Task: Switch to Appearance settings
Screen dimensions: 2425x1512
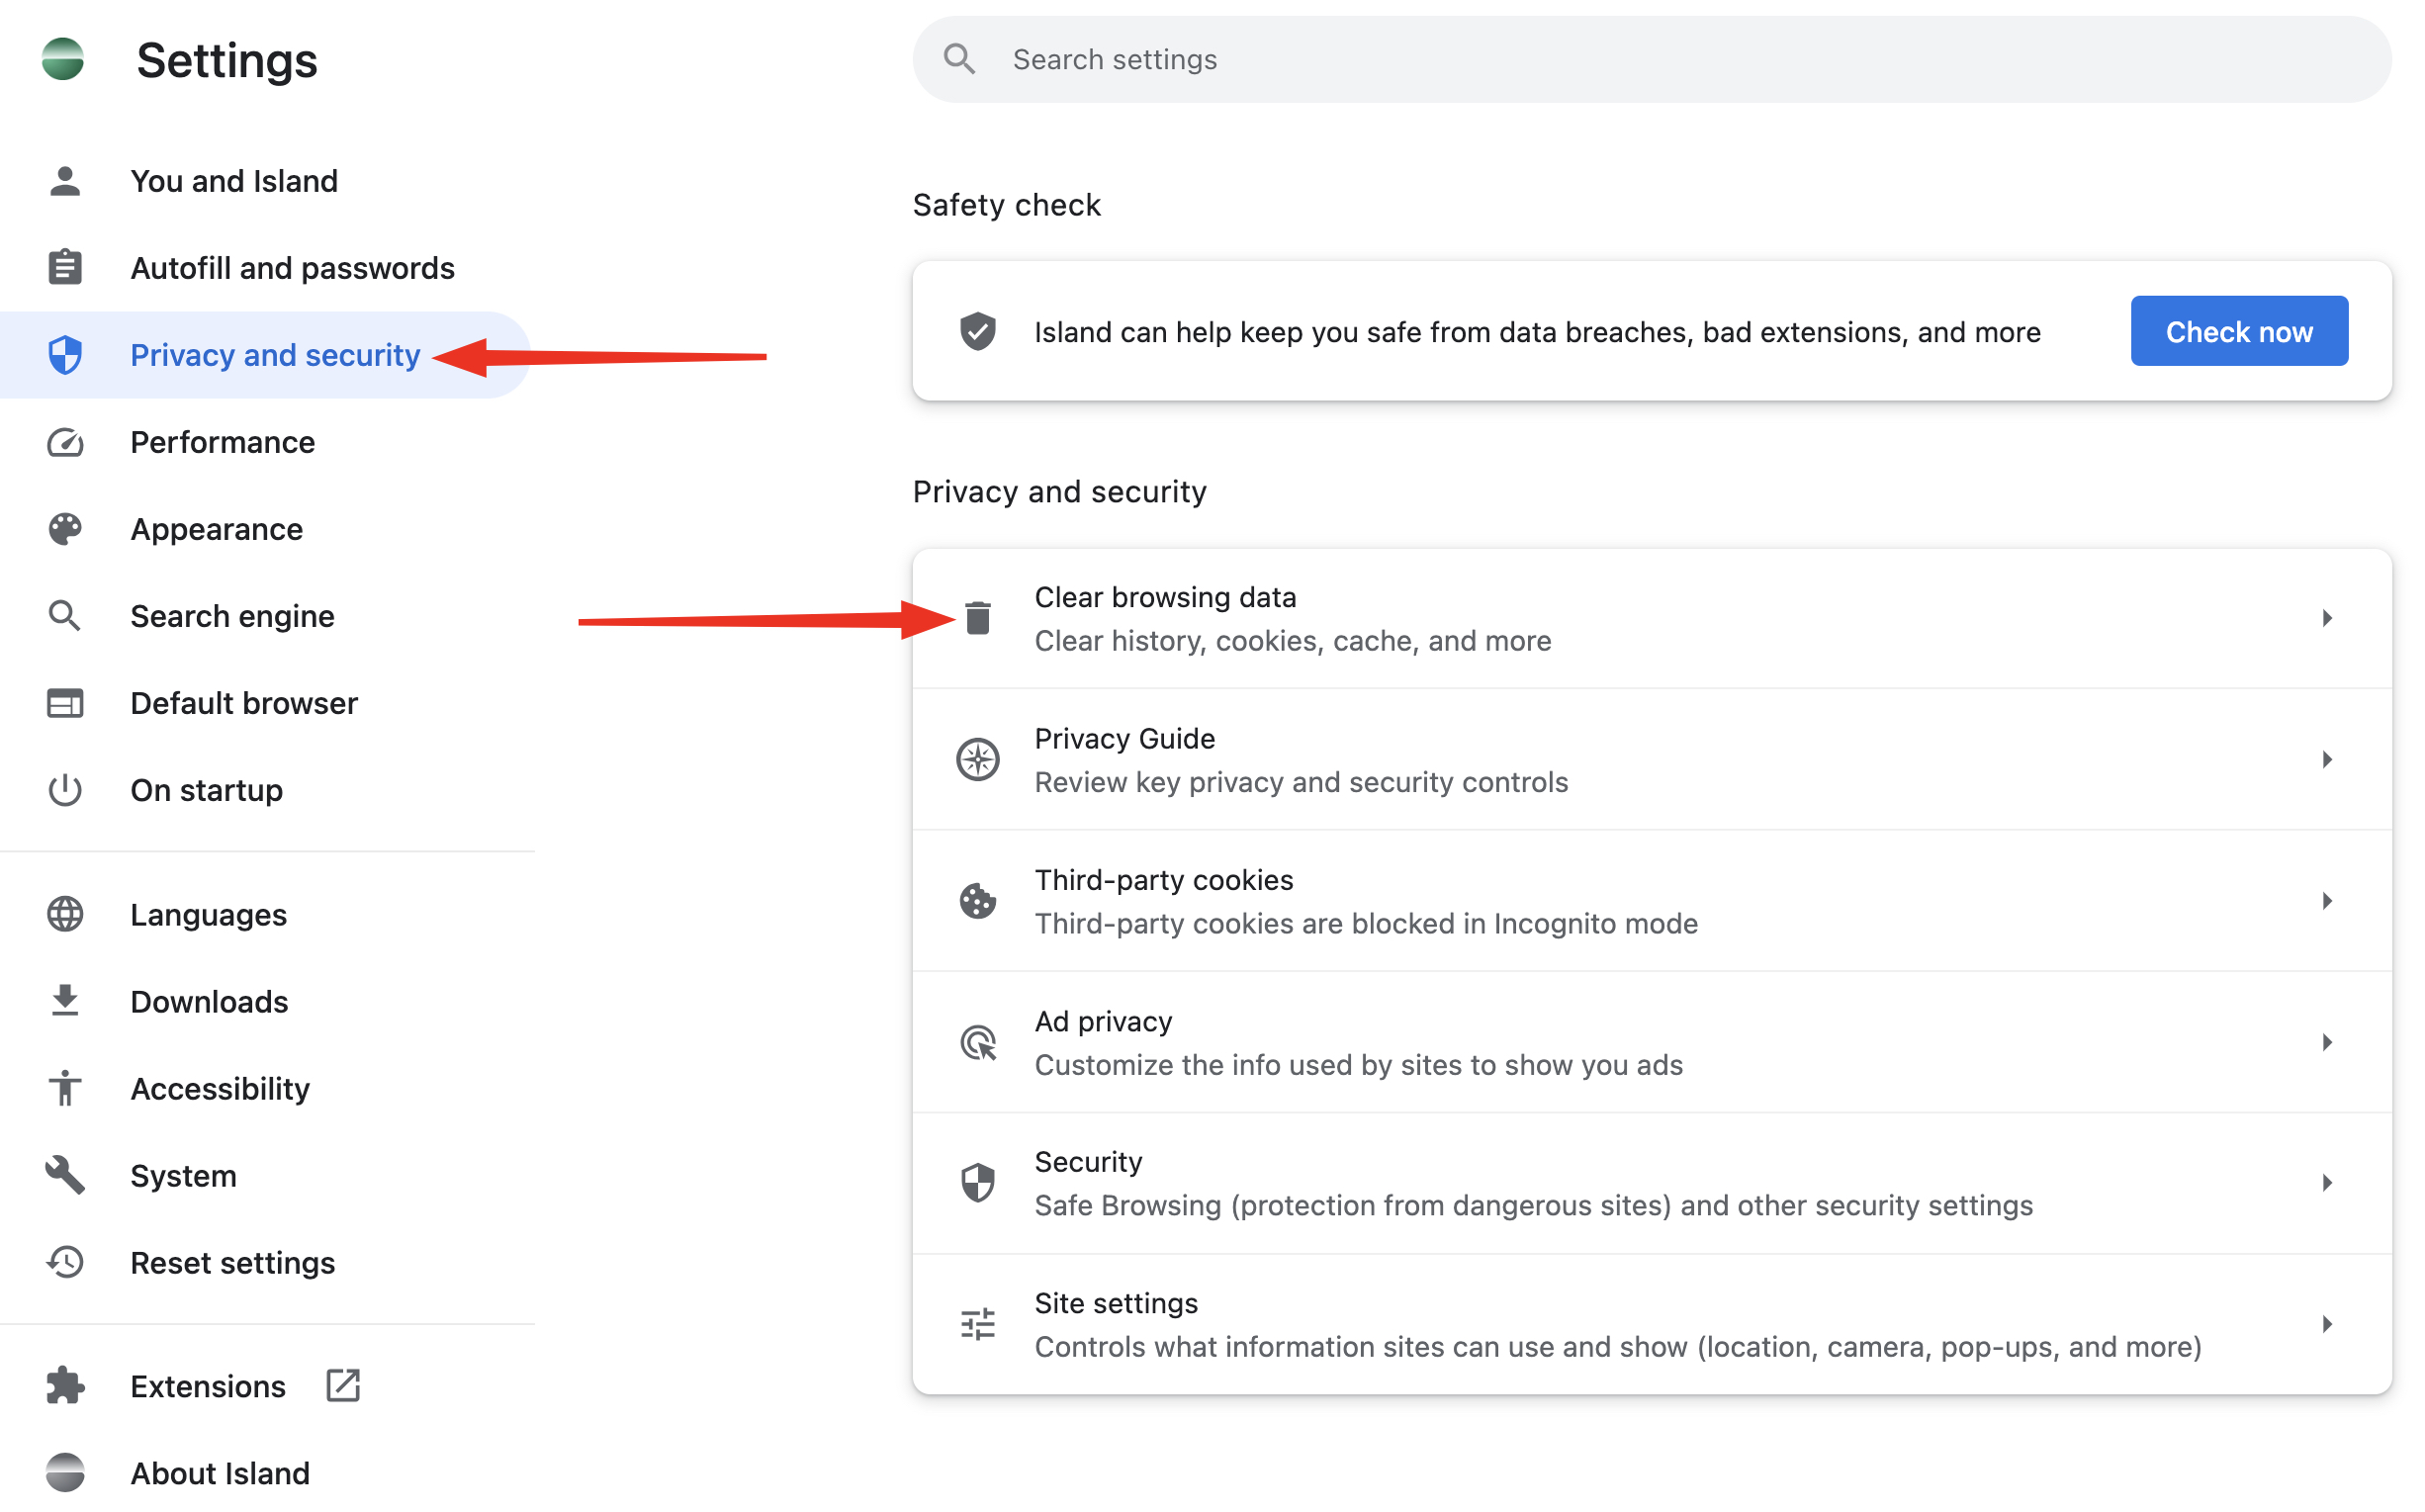Action: coord(265,529)
